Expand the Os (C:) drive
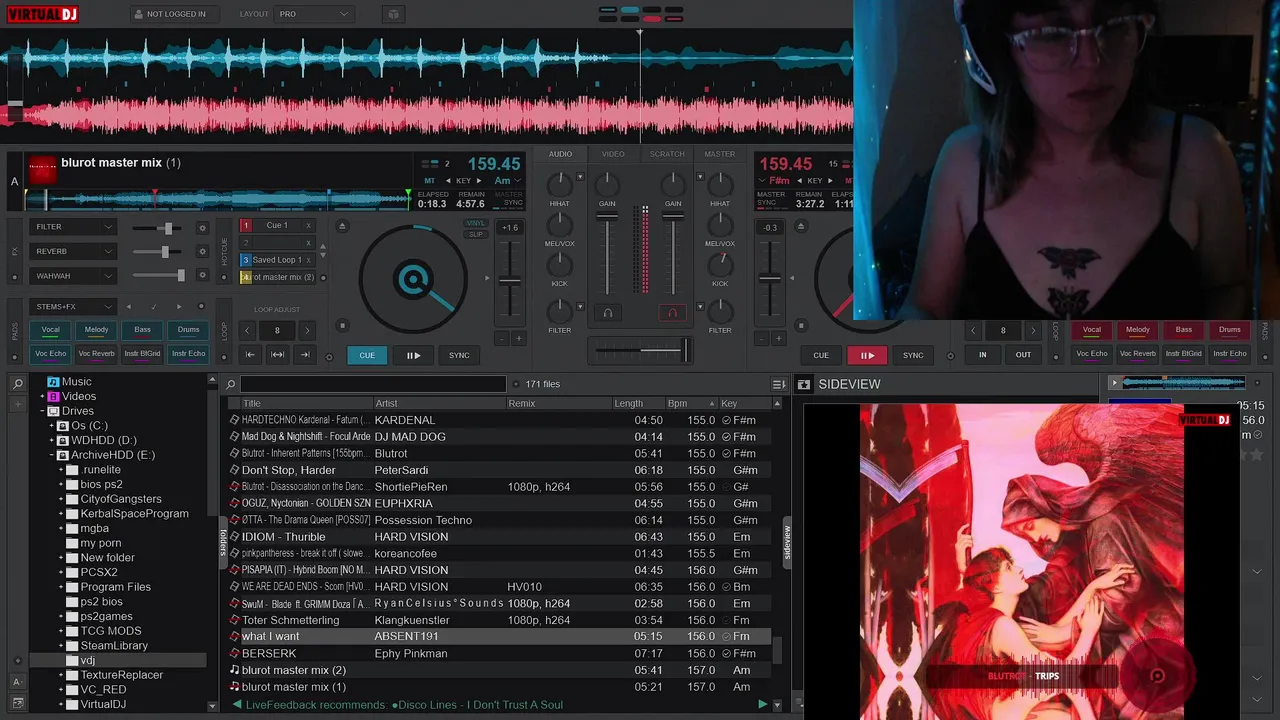 pyautogui.click(x=52, y=426)
